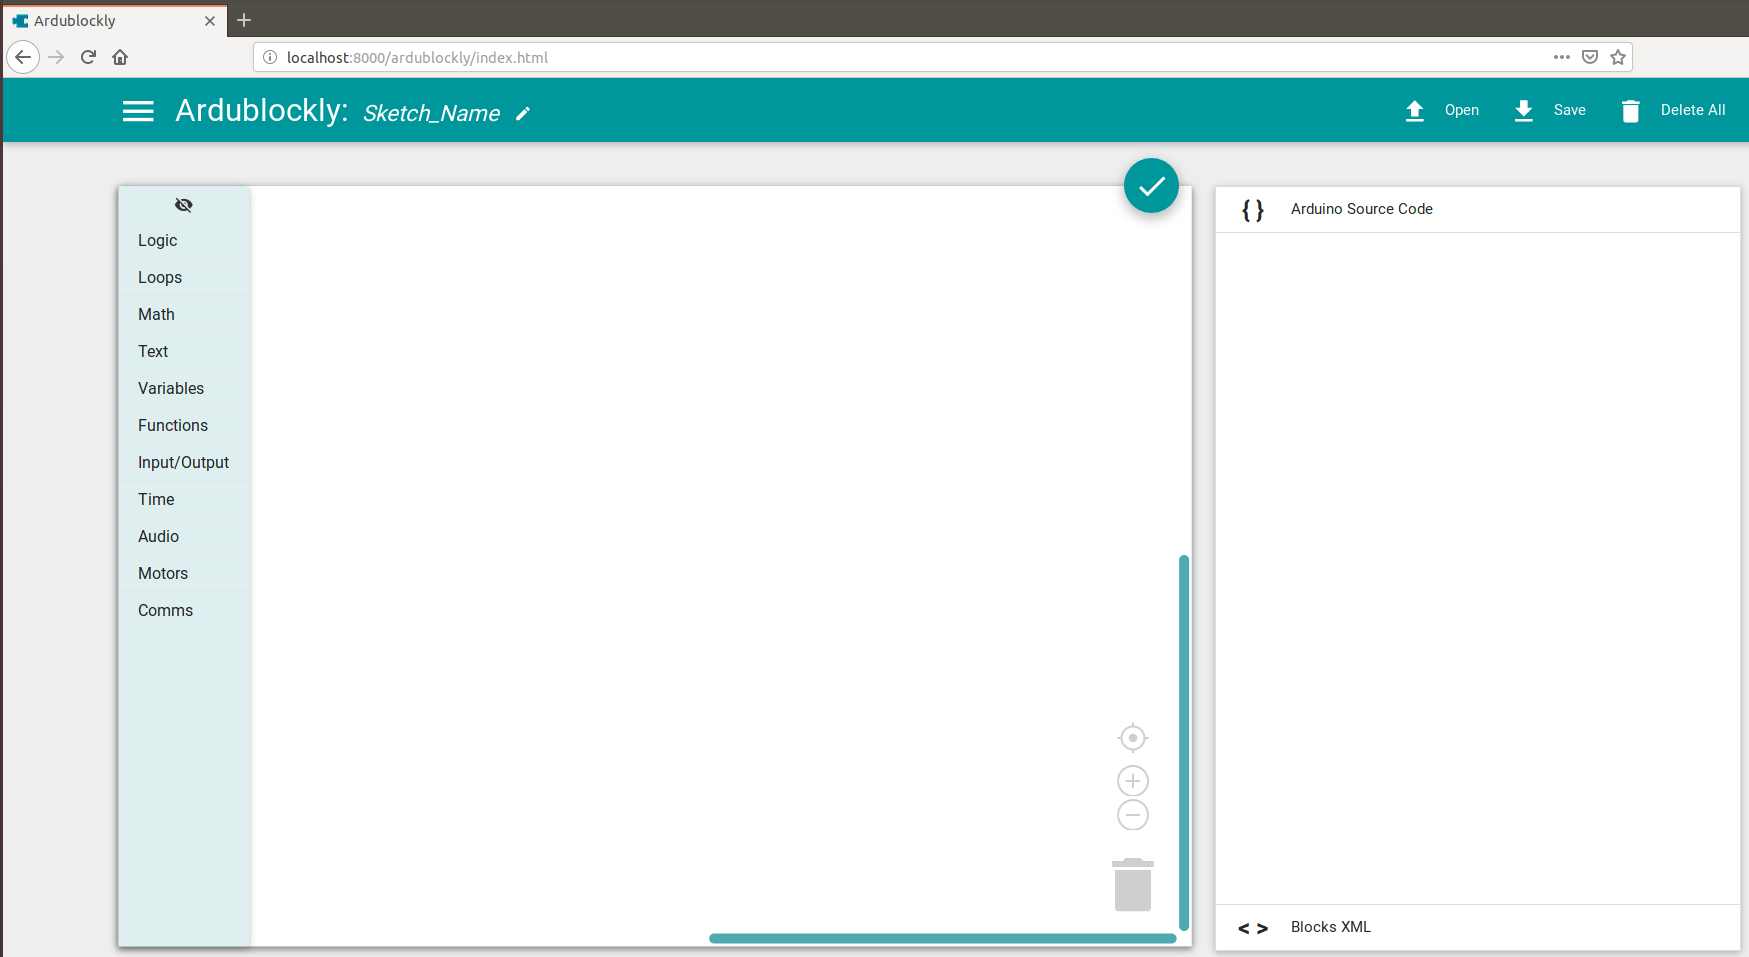Toggle the tracking protection shield icon

[1589, 57]
